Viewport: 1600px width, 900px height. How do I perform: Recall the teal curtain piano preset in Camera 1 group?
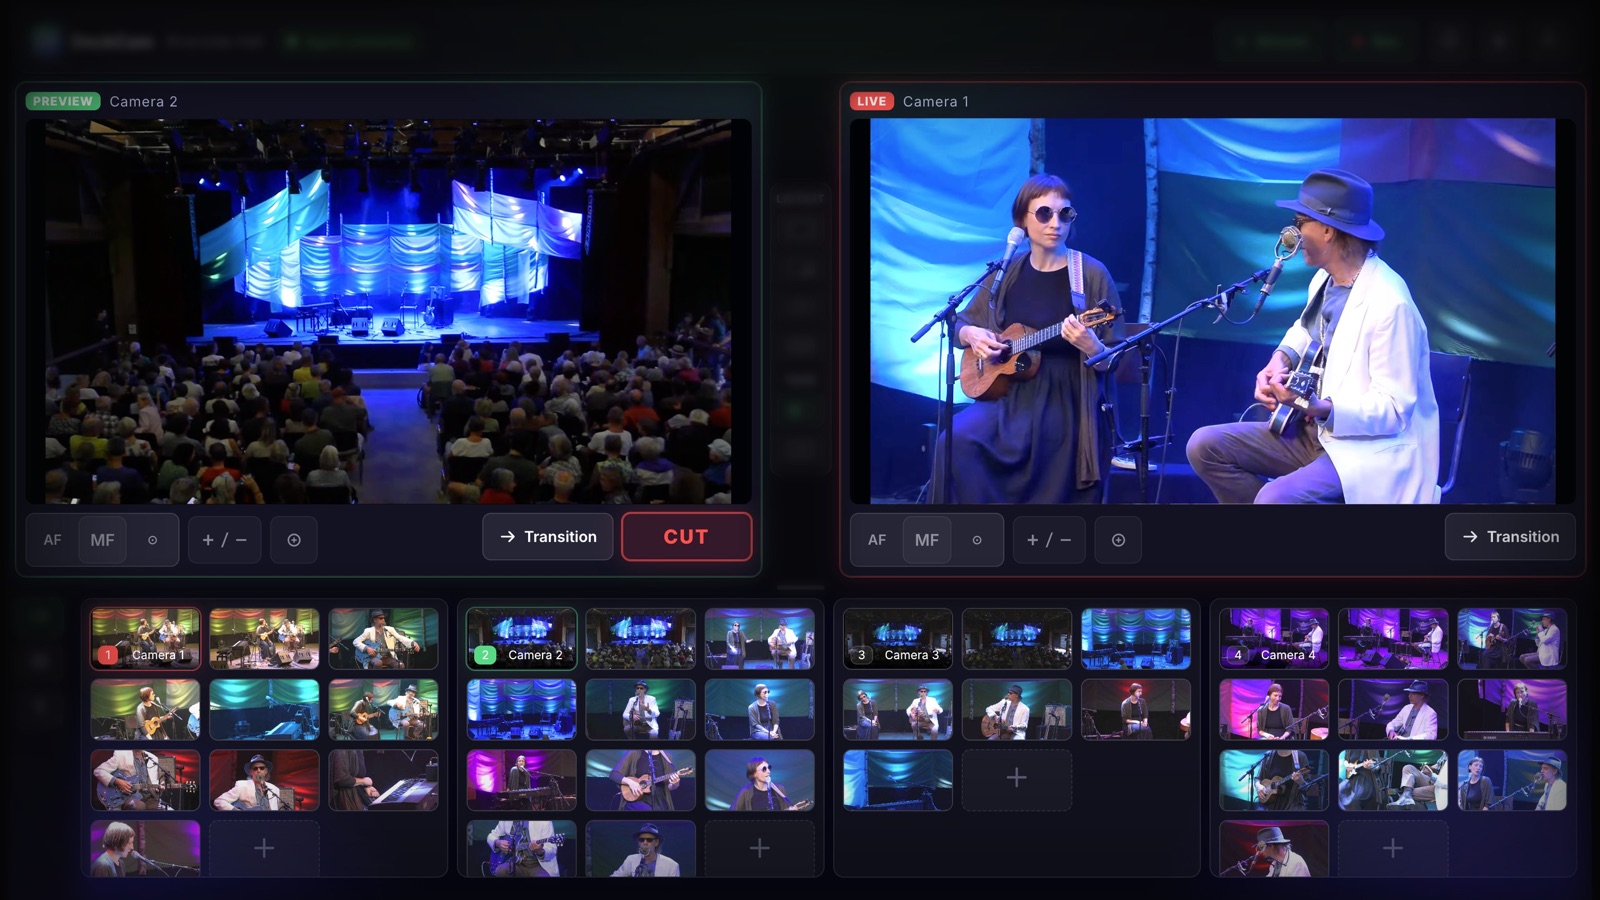coord(265,710)
